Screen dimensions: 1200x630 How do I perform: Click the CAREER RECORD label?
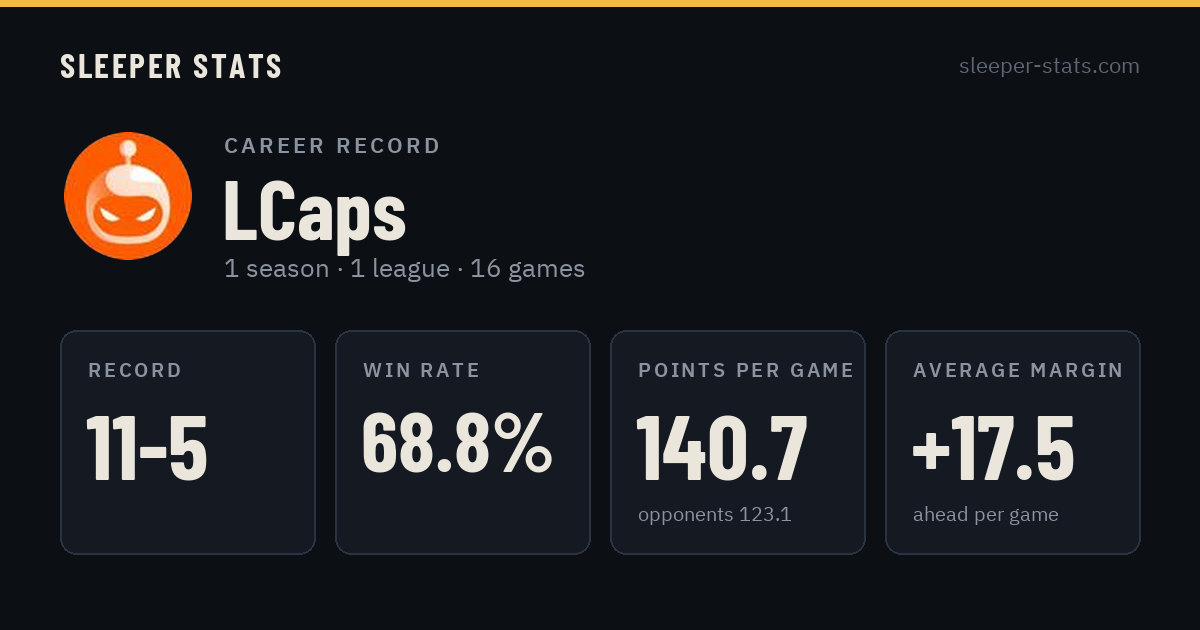[332, 146]
